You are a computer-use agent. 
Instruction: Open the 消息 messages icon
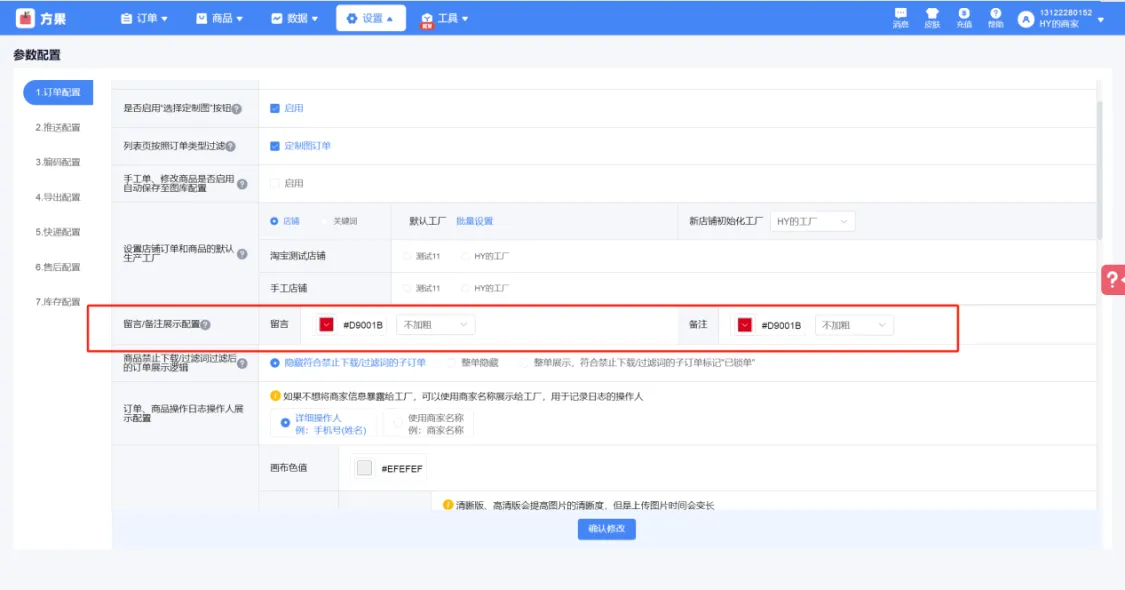[x=900, y=17]
